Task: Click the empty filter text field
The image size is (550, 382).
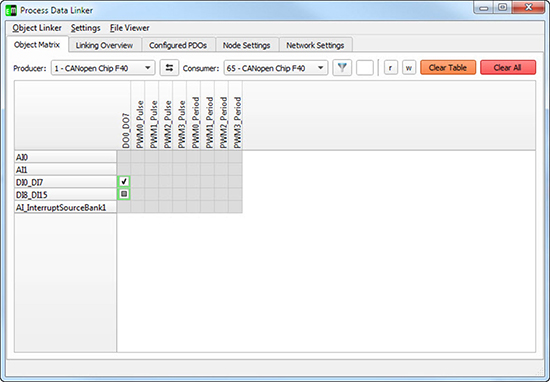Action: (364, 68)
